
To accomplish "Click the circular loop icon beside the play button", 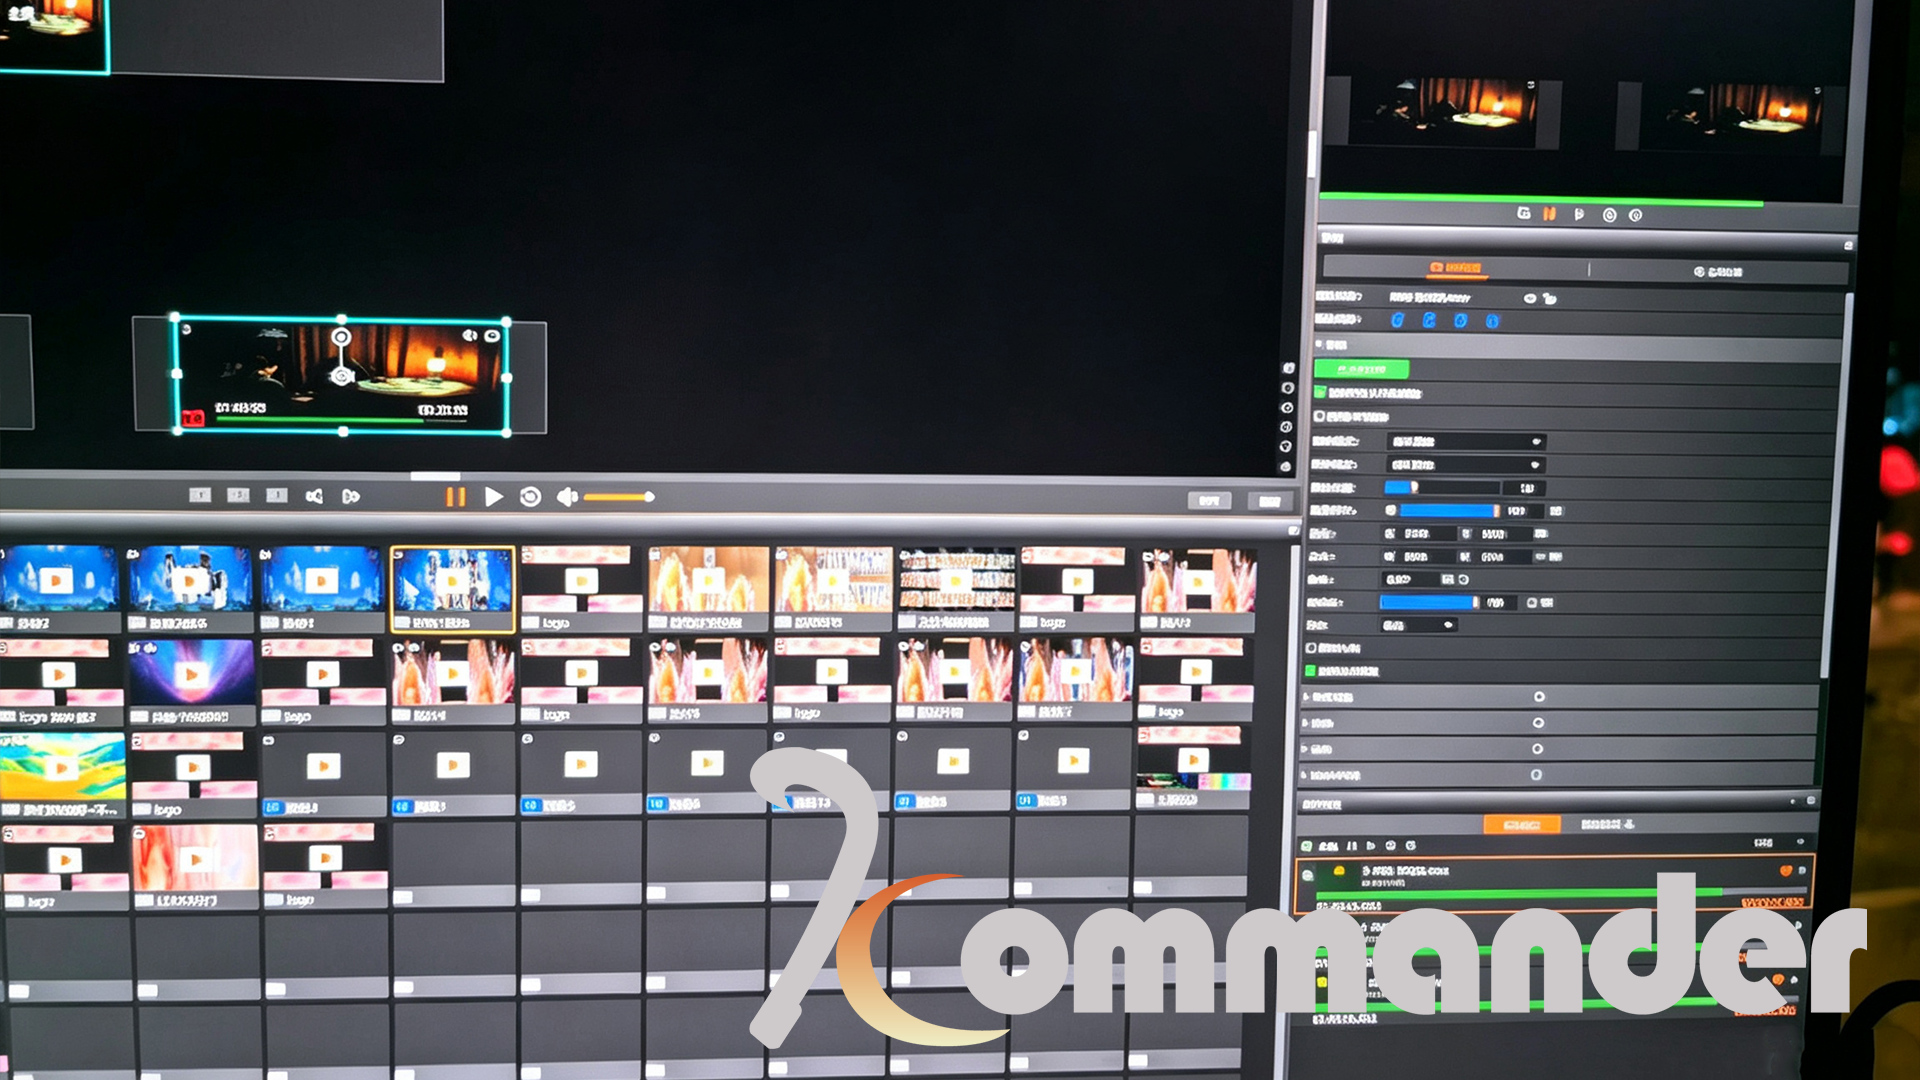I will pos(530,497).
